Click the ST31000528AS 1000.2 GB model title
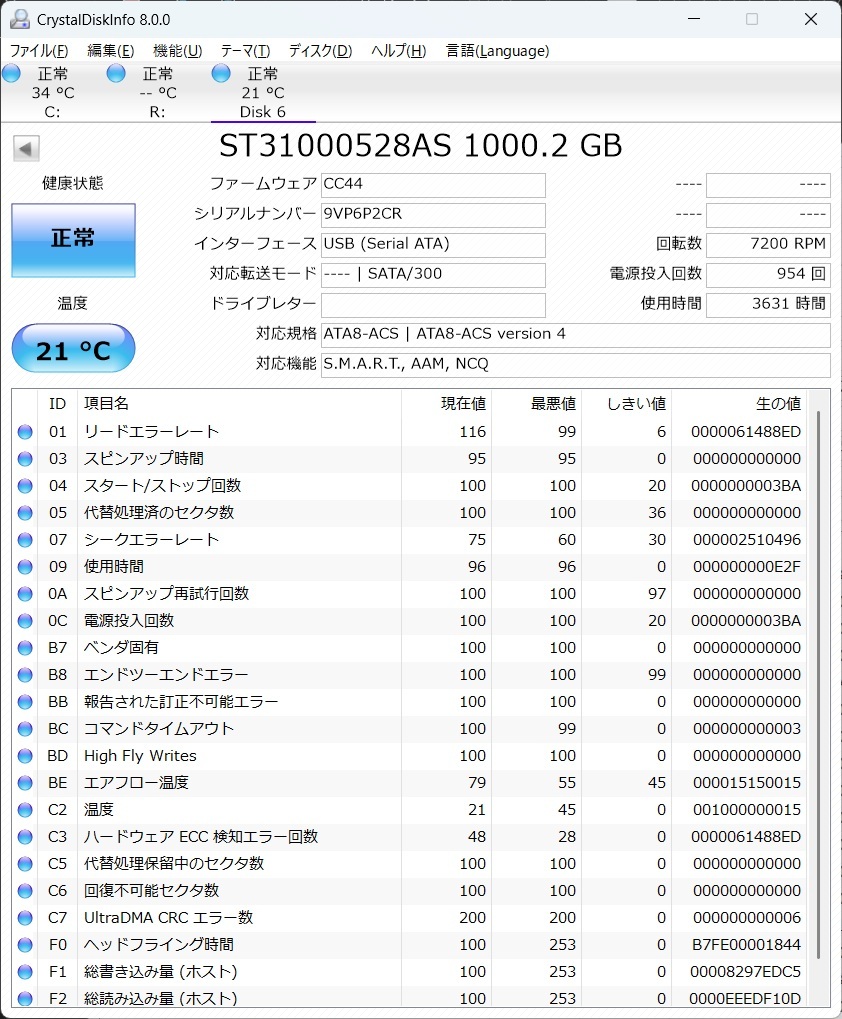Screen dimensions: 842x1019 pos(420,146)
